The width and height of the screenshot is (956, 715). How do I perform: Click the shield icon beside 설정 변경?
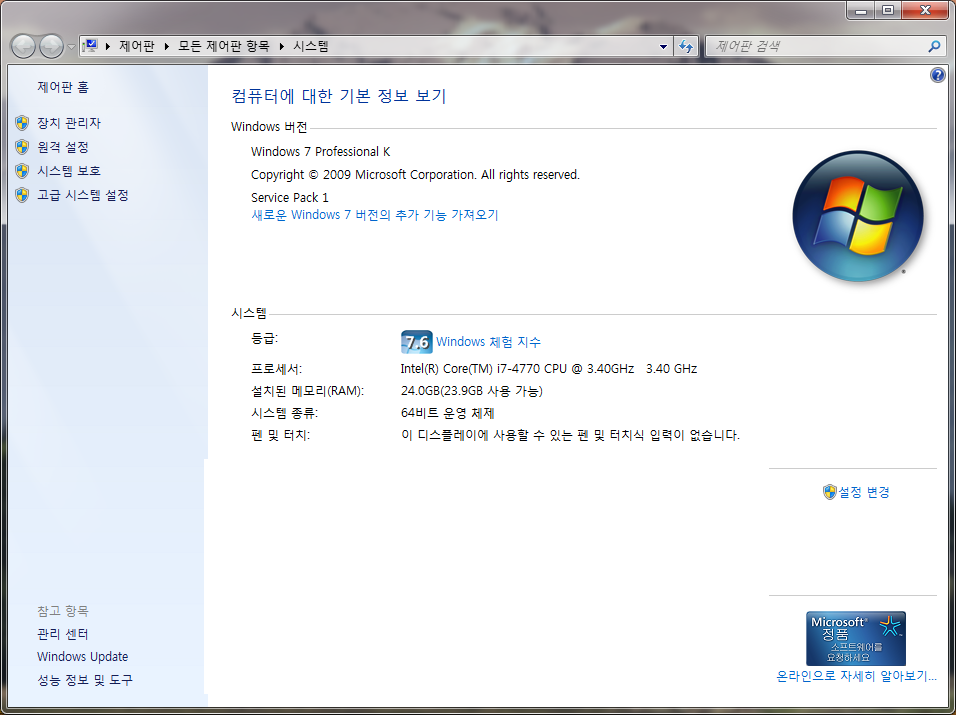829,492
